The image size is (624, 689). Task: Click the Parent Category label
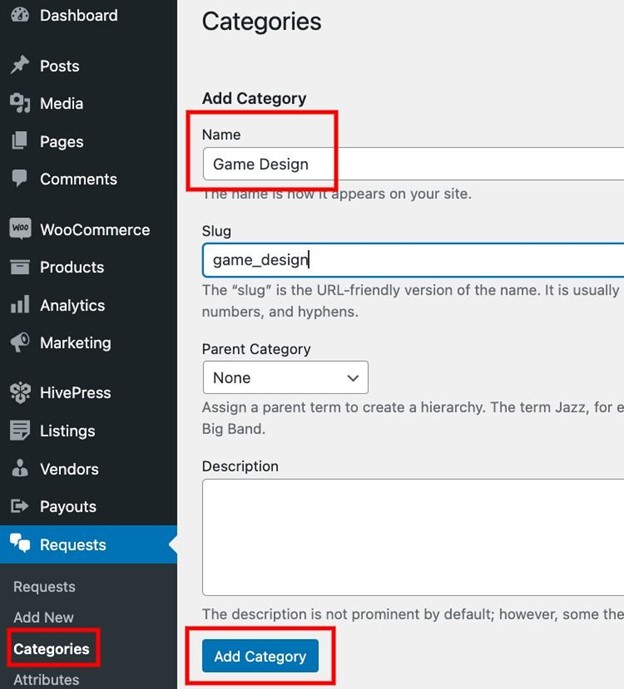256,349
